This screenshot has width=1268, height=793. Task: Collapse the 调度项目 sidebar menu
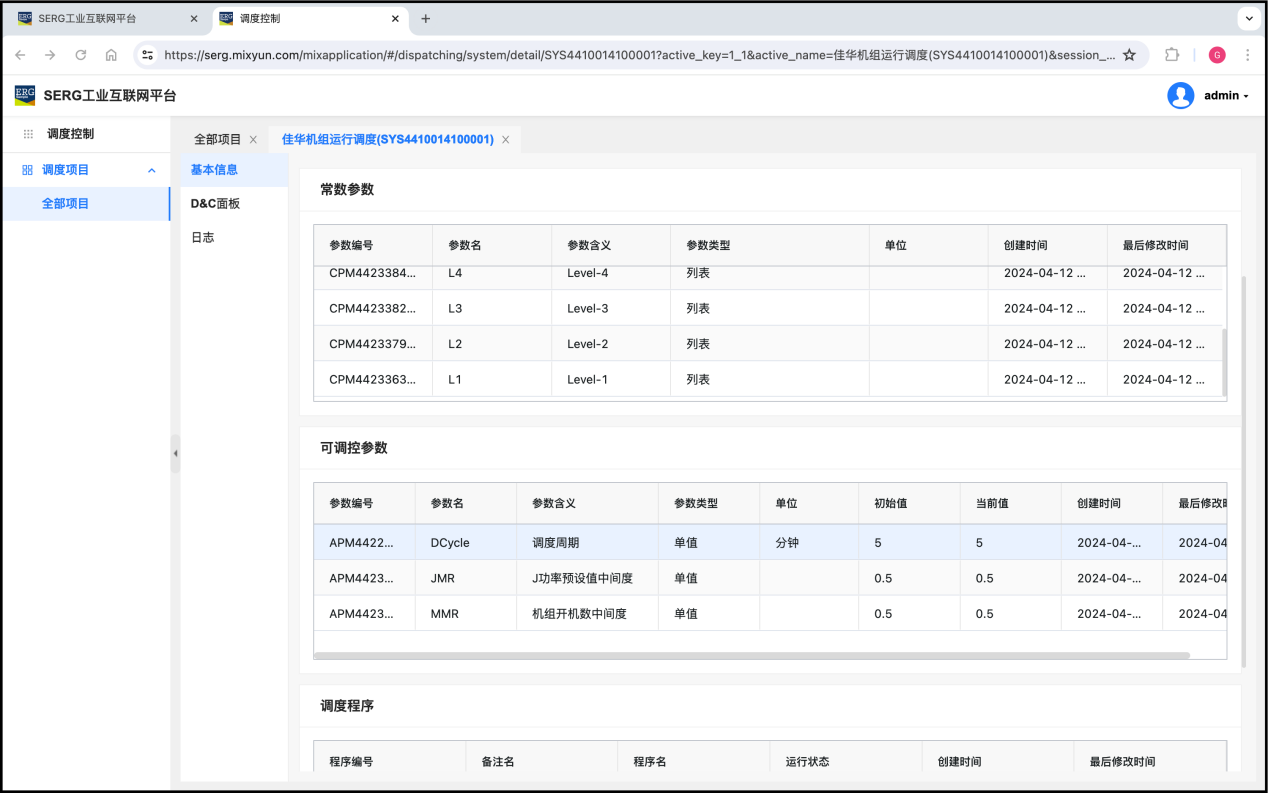coord(152,170)
